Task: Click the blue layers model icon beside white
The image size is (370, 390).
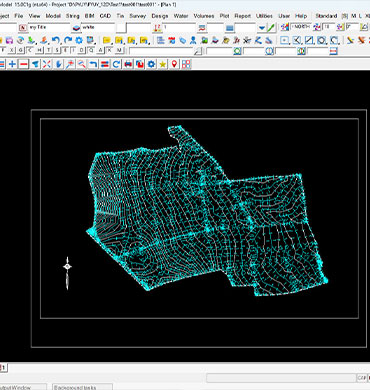Action: tap(77, 28)
